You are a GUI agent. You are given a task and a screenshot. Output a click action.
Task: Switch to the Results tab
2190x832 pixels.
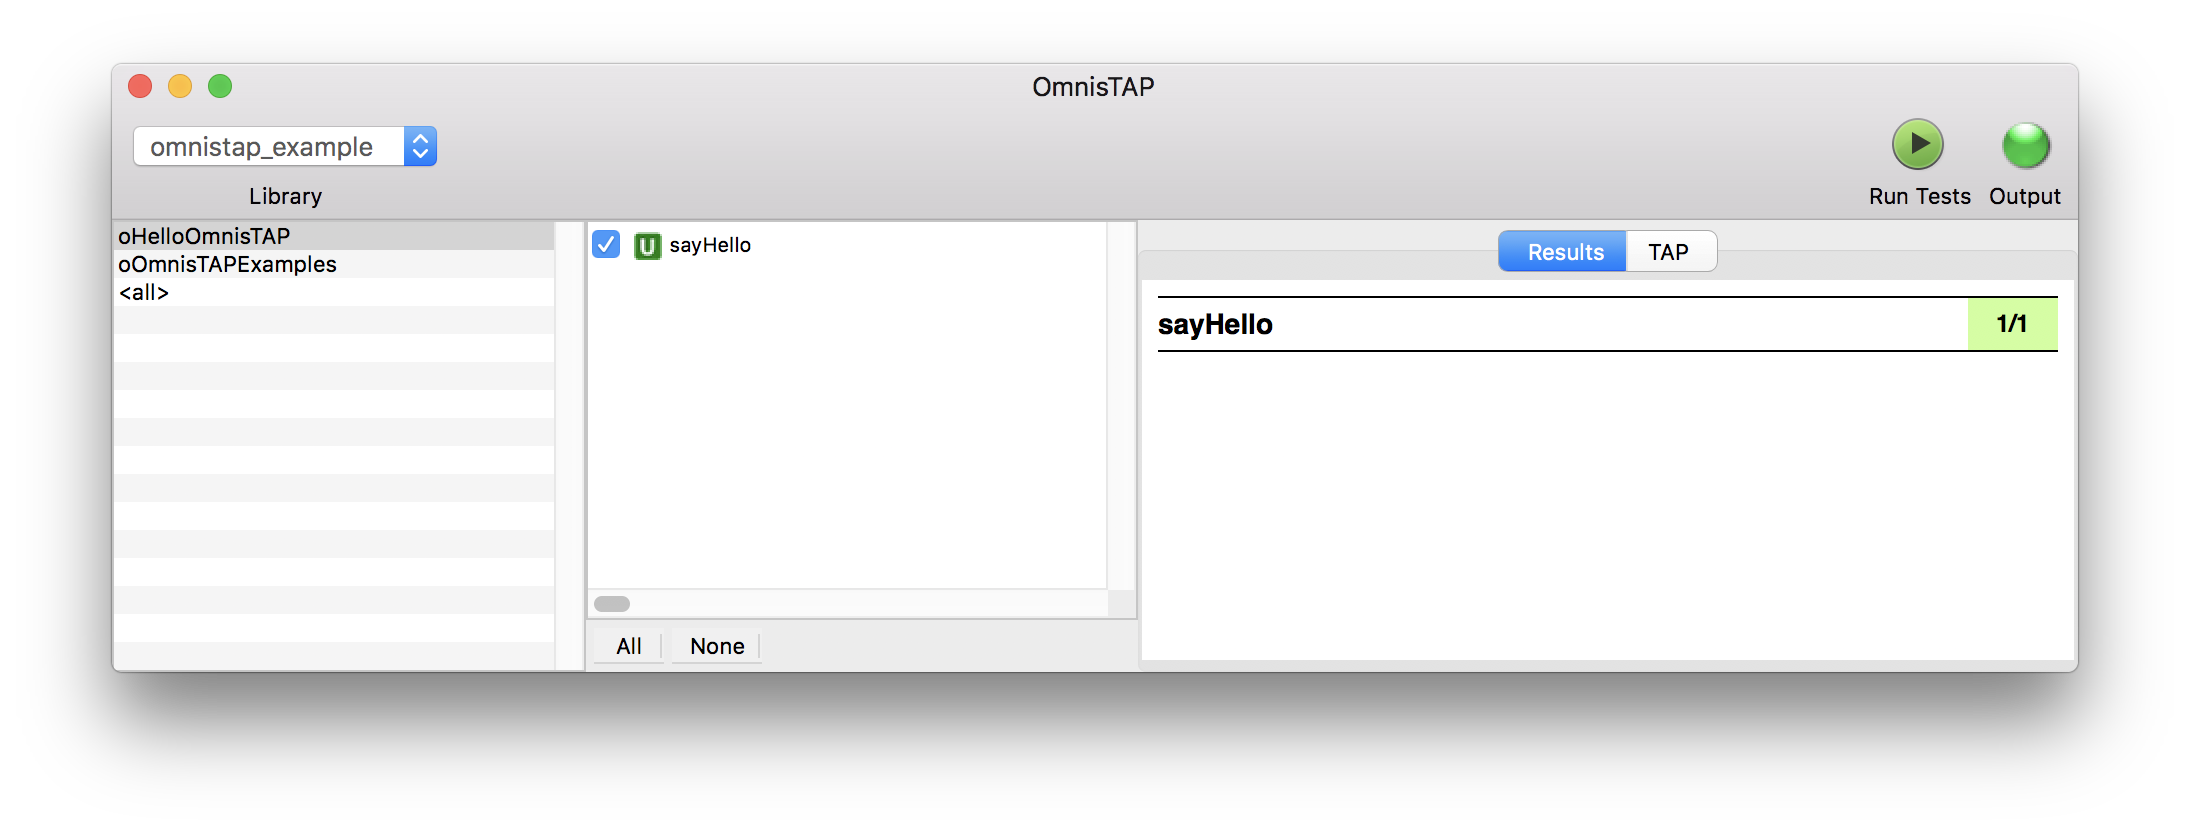(1563, 252)
